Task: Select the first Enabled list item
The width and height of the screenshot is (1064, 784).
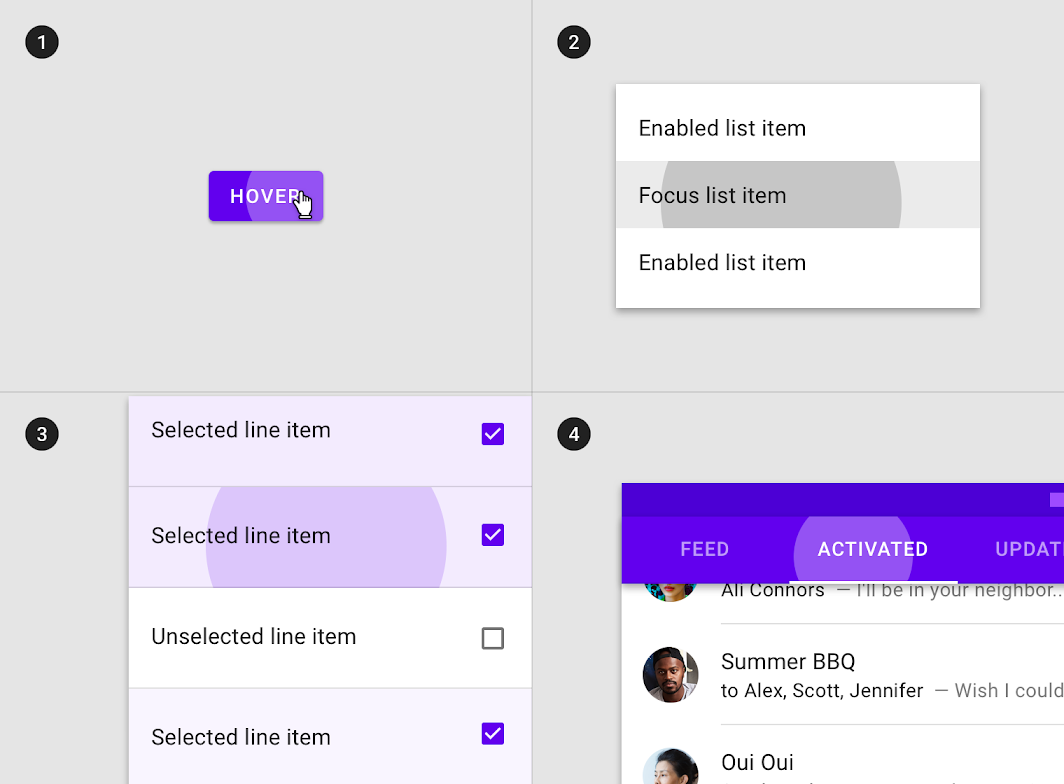Action: [797, 128]
